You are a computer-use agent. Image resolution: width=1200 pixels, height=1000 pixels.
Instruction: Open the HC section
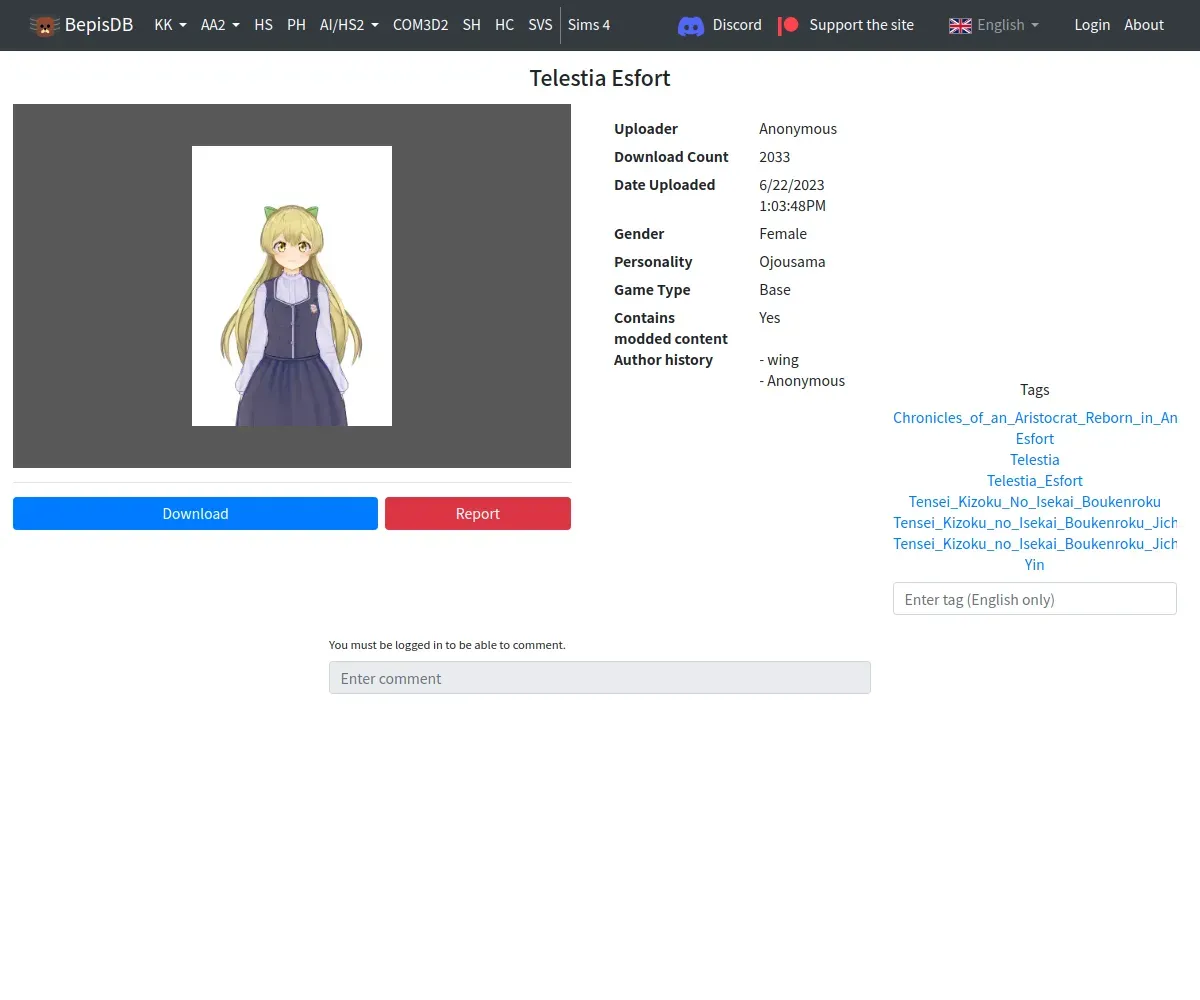pos(505,25)
